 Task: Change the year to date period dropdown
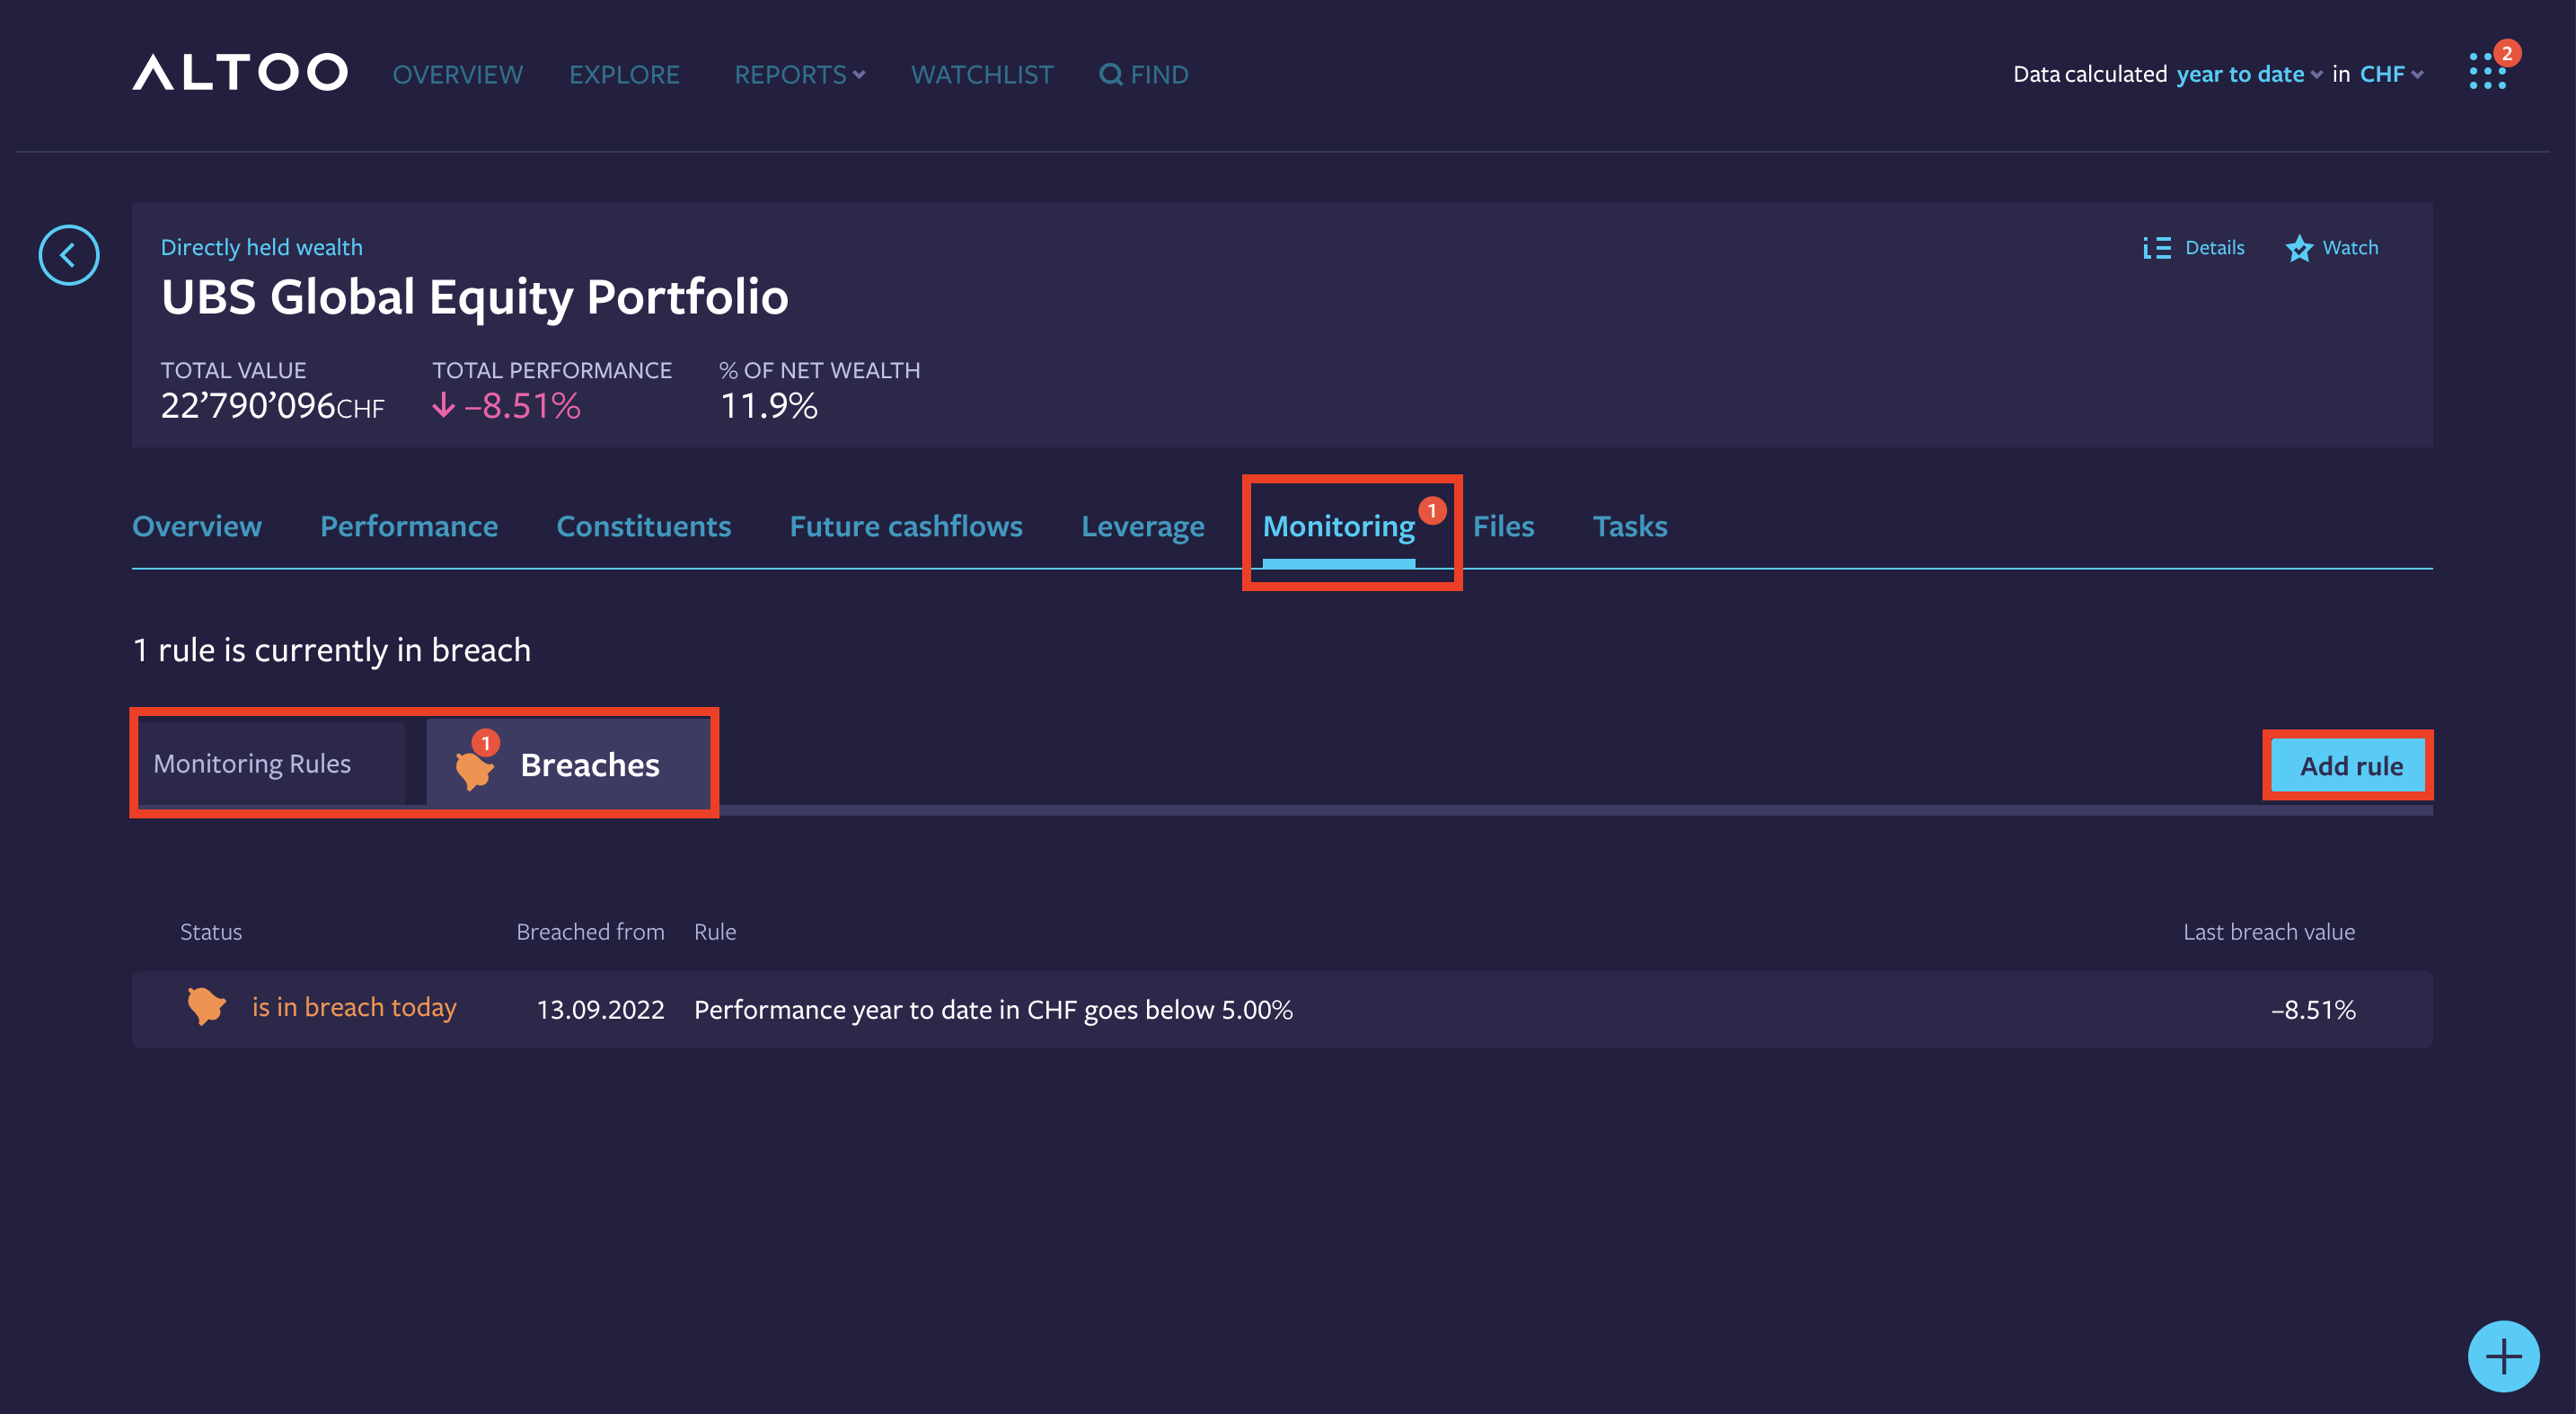tap(2249, 74)
